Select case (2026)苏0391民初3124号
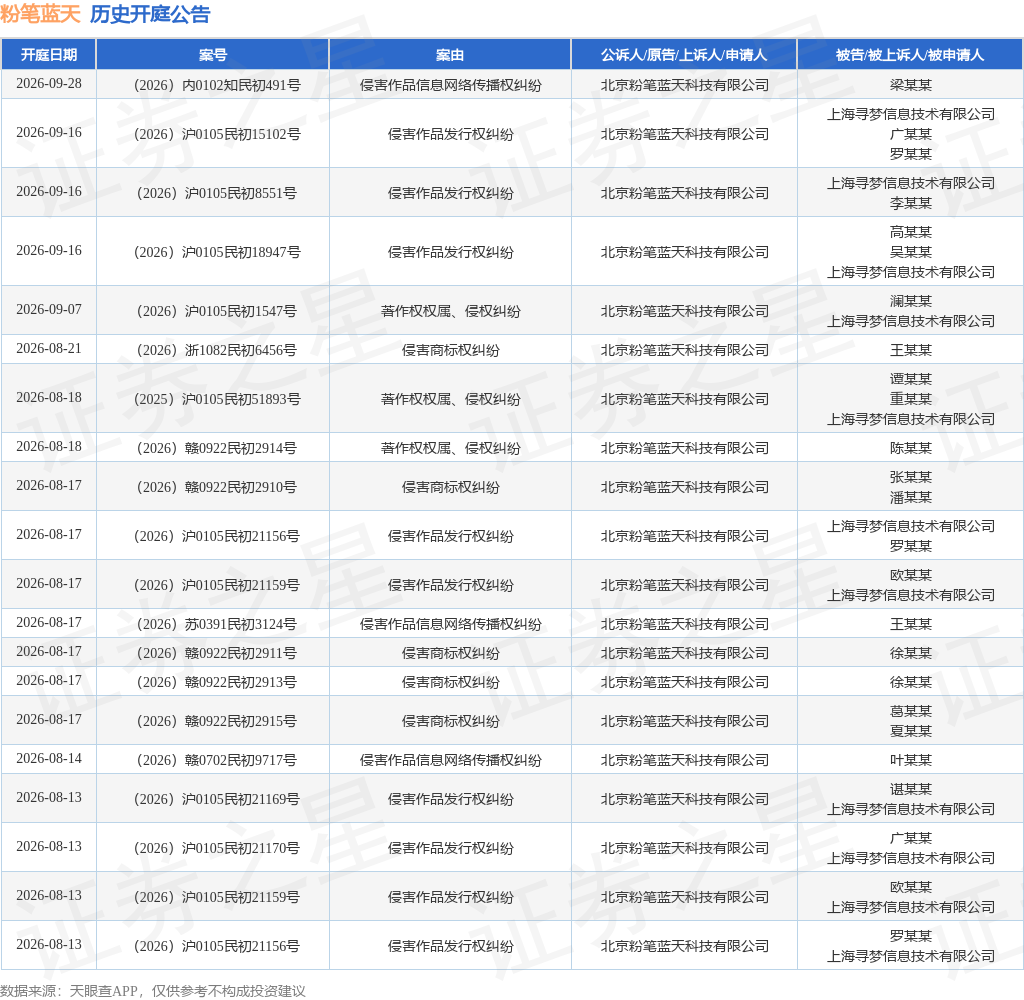 [x=217, y=624]
